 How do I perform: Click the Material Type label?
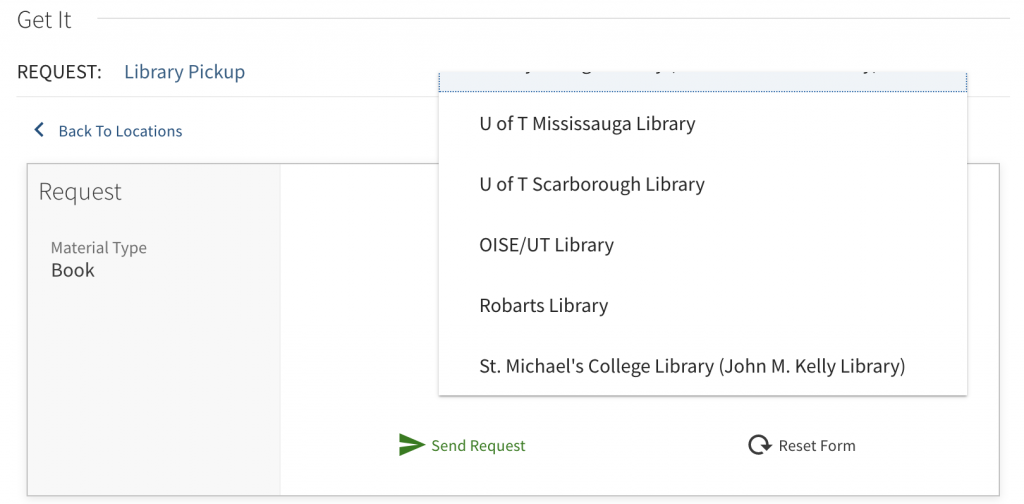click(x=99, y=248)
